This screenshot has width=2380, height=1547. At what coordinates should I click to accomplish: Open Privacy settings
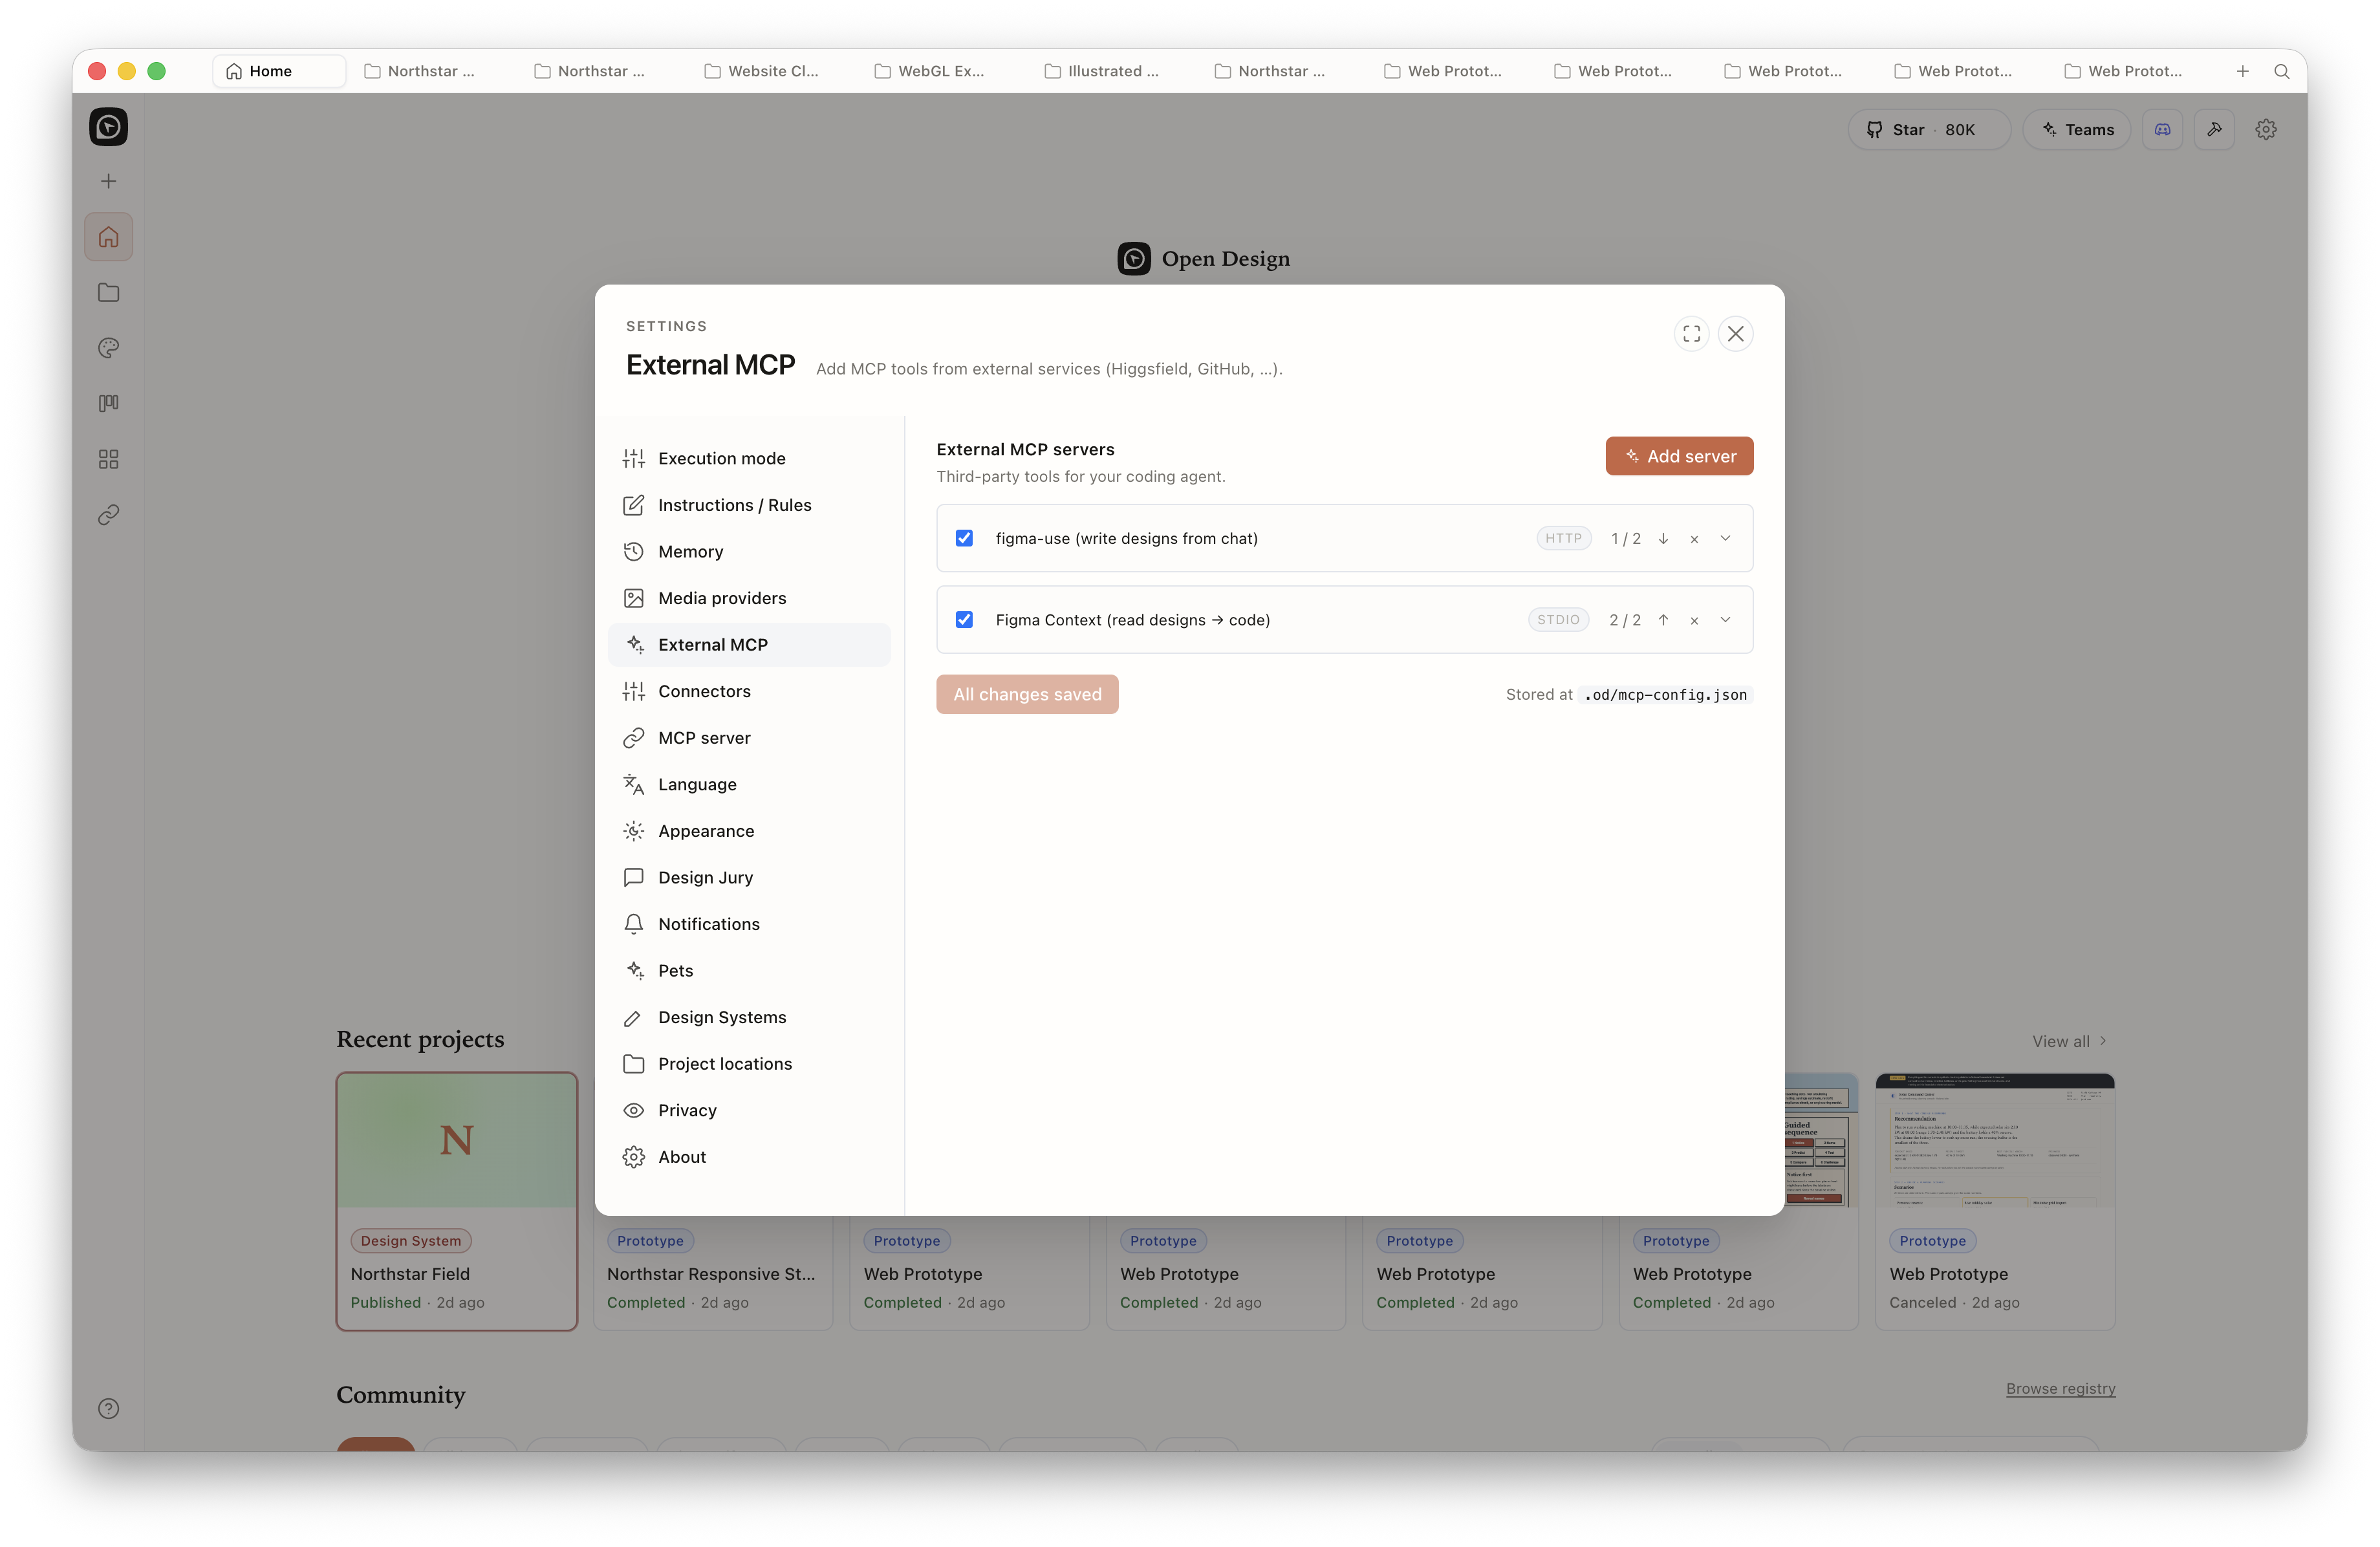coord(749,1110)
